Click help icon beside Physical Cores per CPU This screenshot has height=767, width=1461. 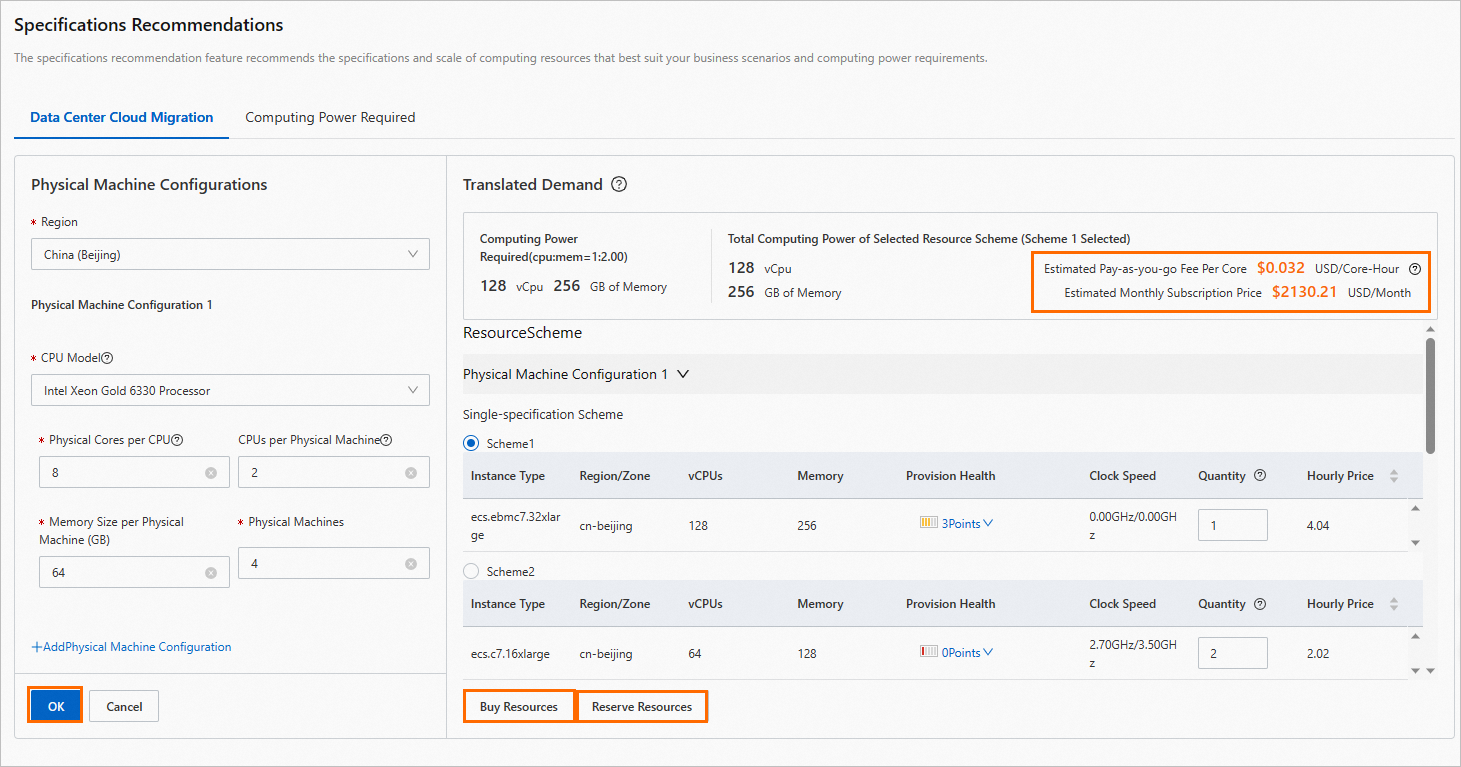tap(178, 440)
